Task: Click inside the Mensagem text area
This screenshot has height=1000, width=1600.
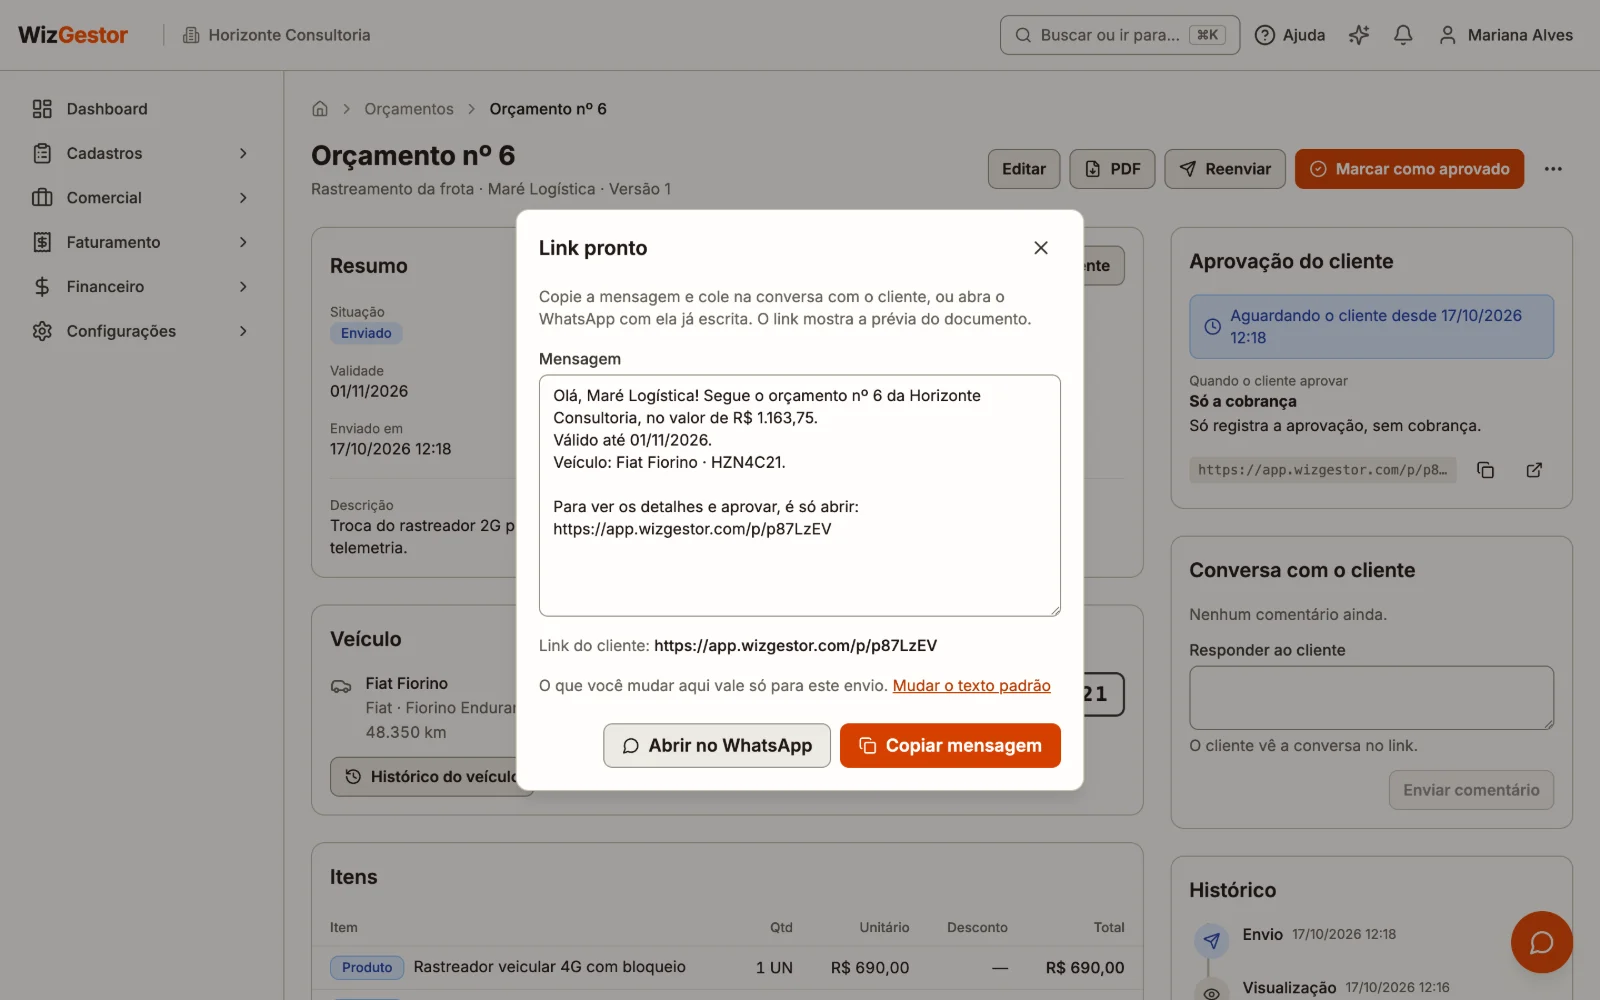Action: click(799, 495)
